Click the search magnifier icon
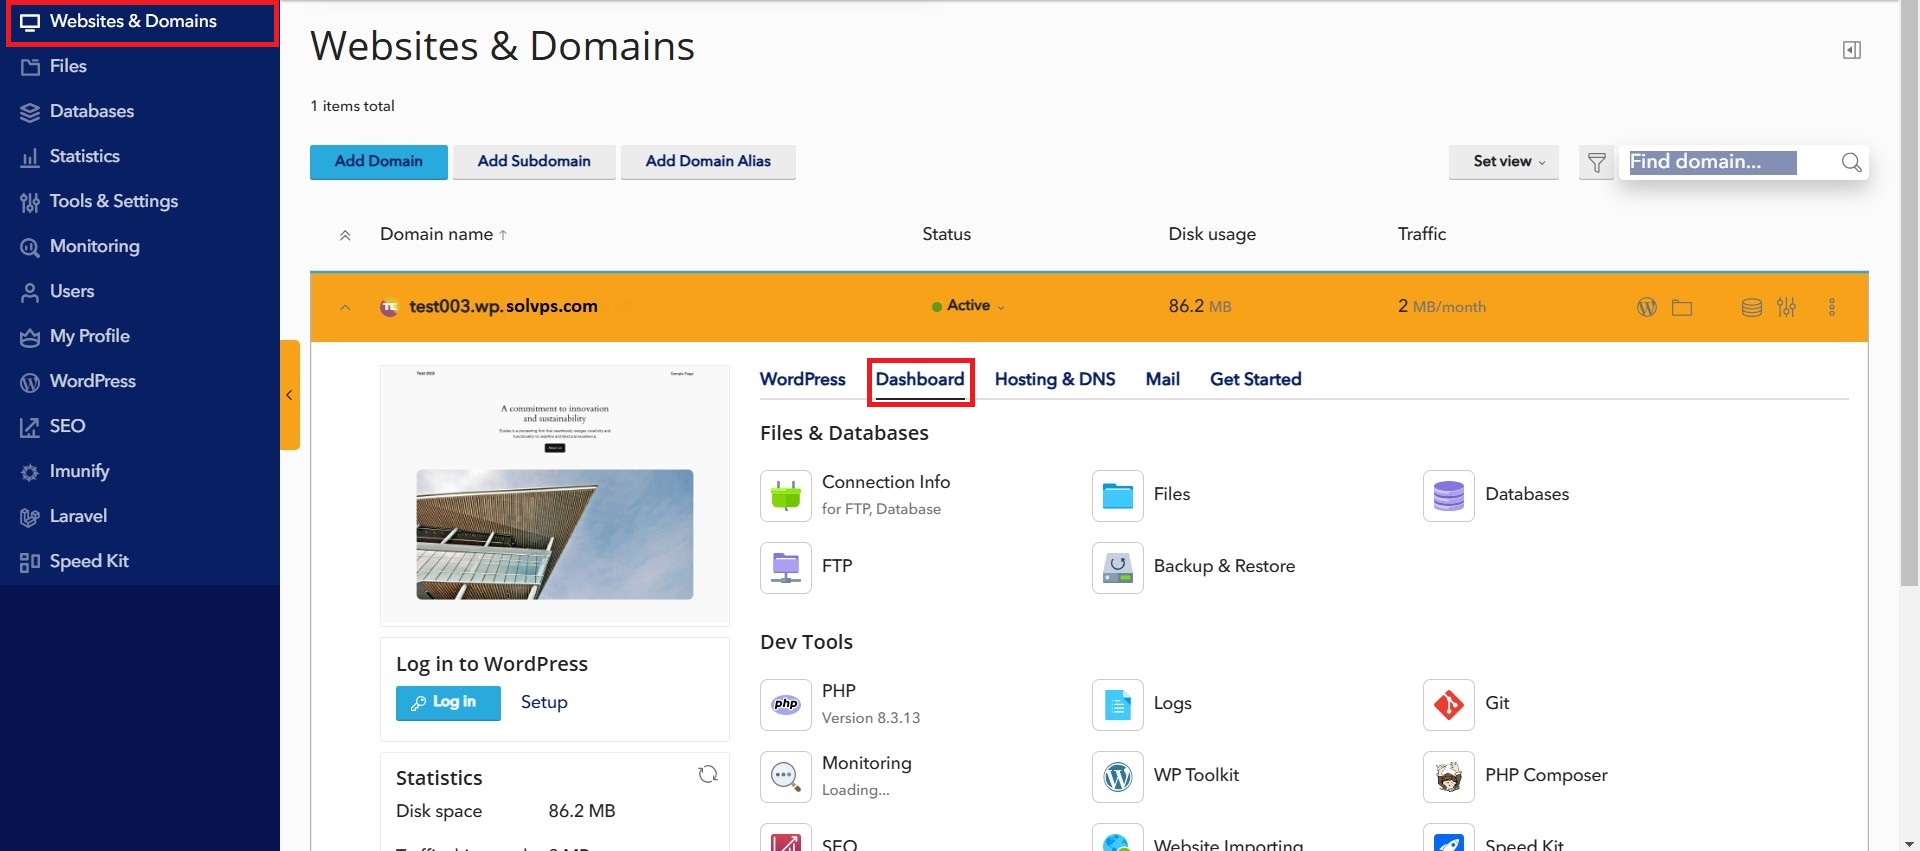The image size is (1920, 851). pyautogui.click(x=1851, y=162)
